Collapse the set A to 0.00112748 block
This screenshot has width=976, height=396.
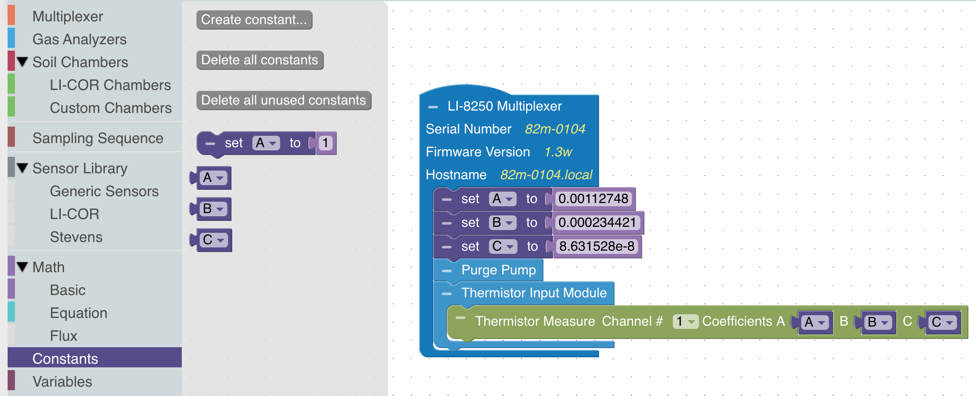point(446,199)
